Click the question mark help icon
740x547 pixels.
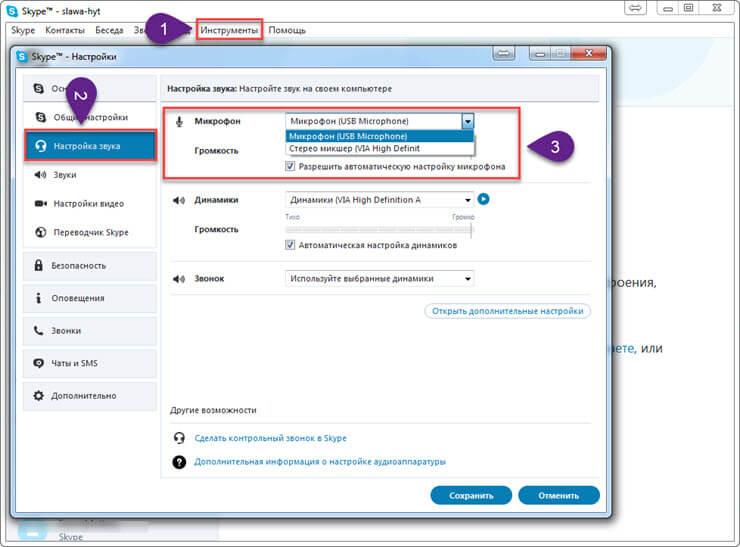click(179, 462)
